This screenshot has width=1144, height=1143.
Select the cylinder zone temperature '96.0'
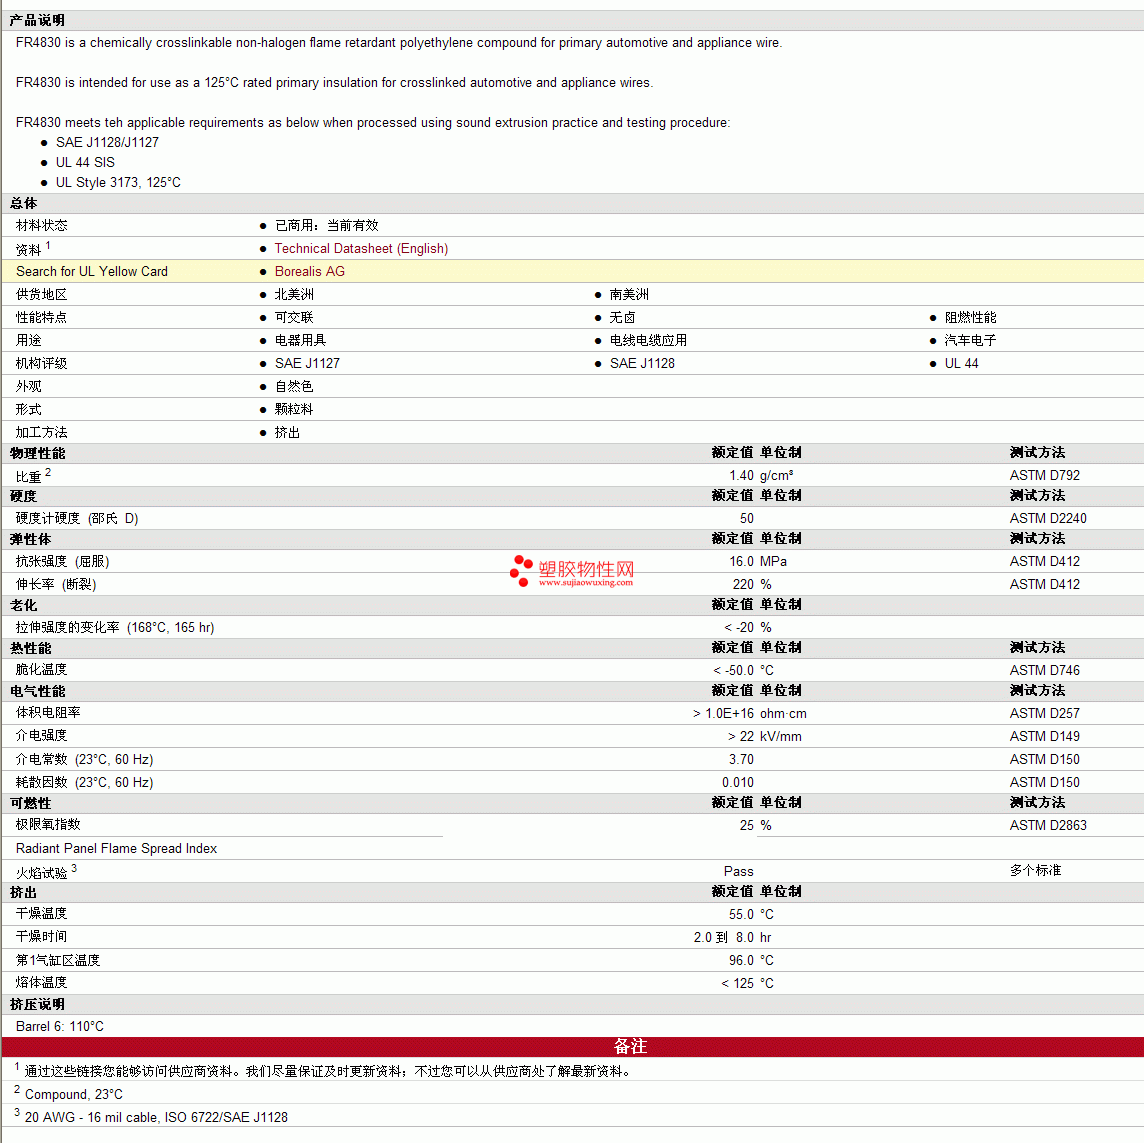pos(741,961)
